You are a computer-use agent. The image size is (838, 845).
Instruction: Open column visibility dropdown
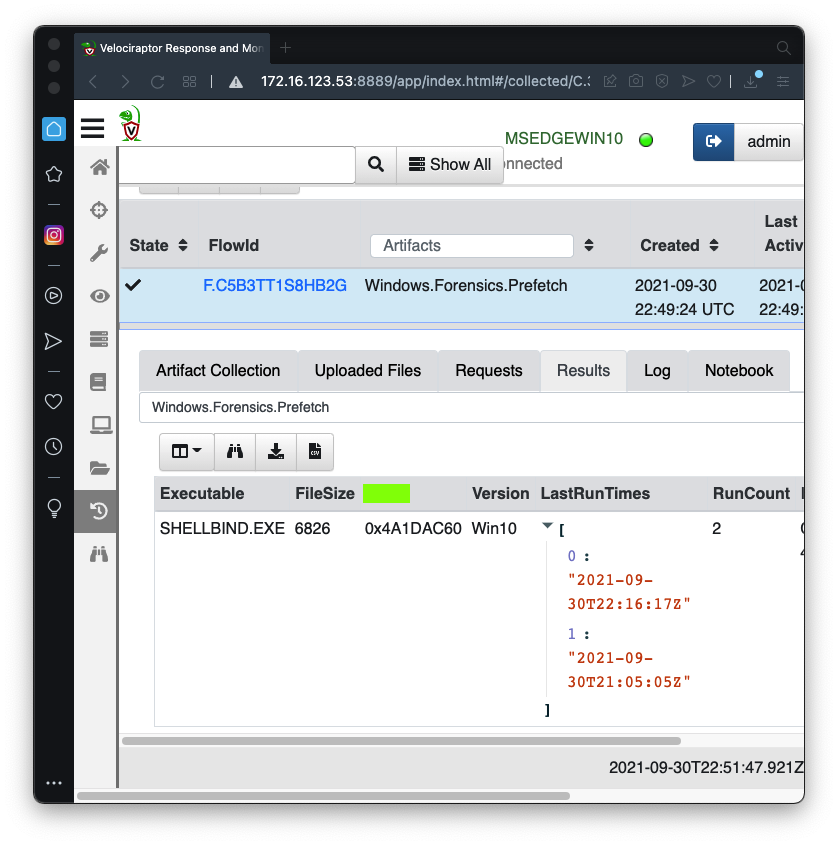[186, 451]
